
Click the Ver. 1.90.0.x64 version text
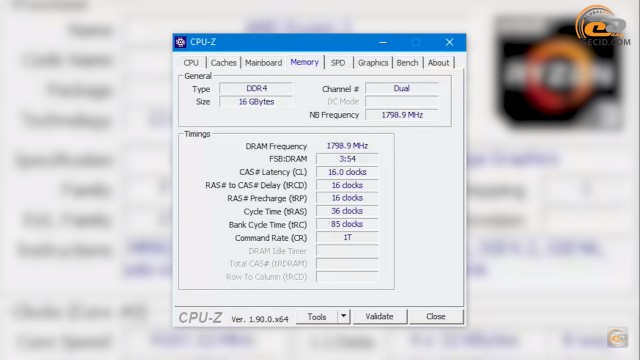click(x=260, y=319)
